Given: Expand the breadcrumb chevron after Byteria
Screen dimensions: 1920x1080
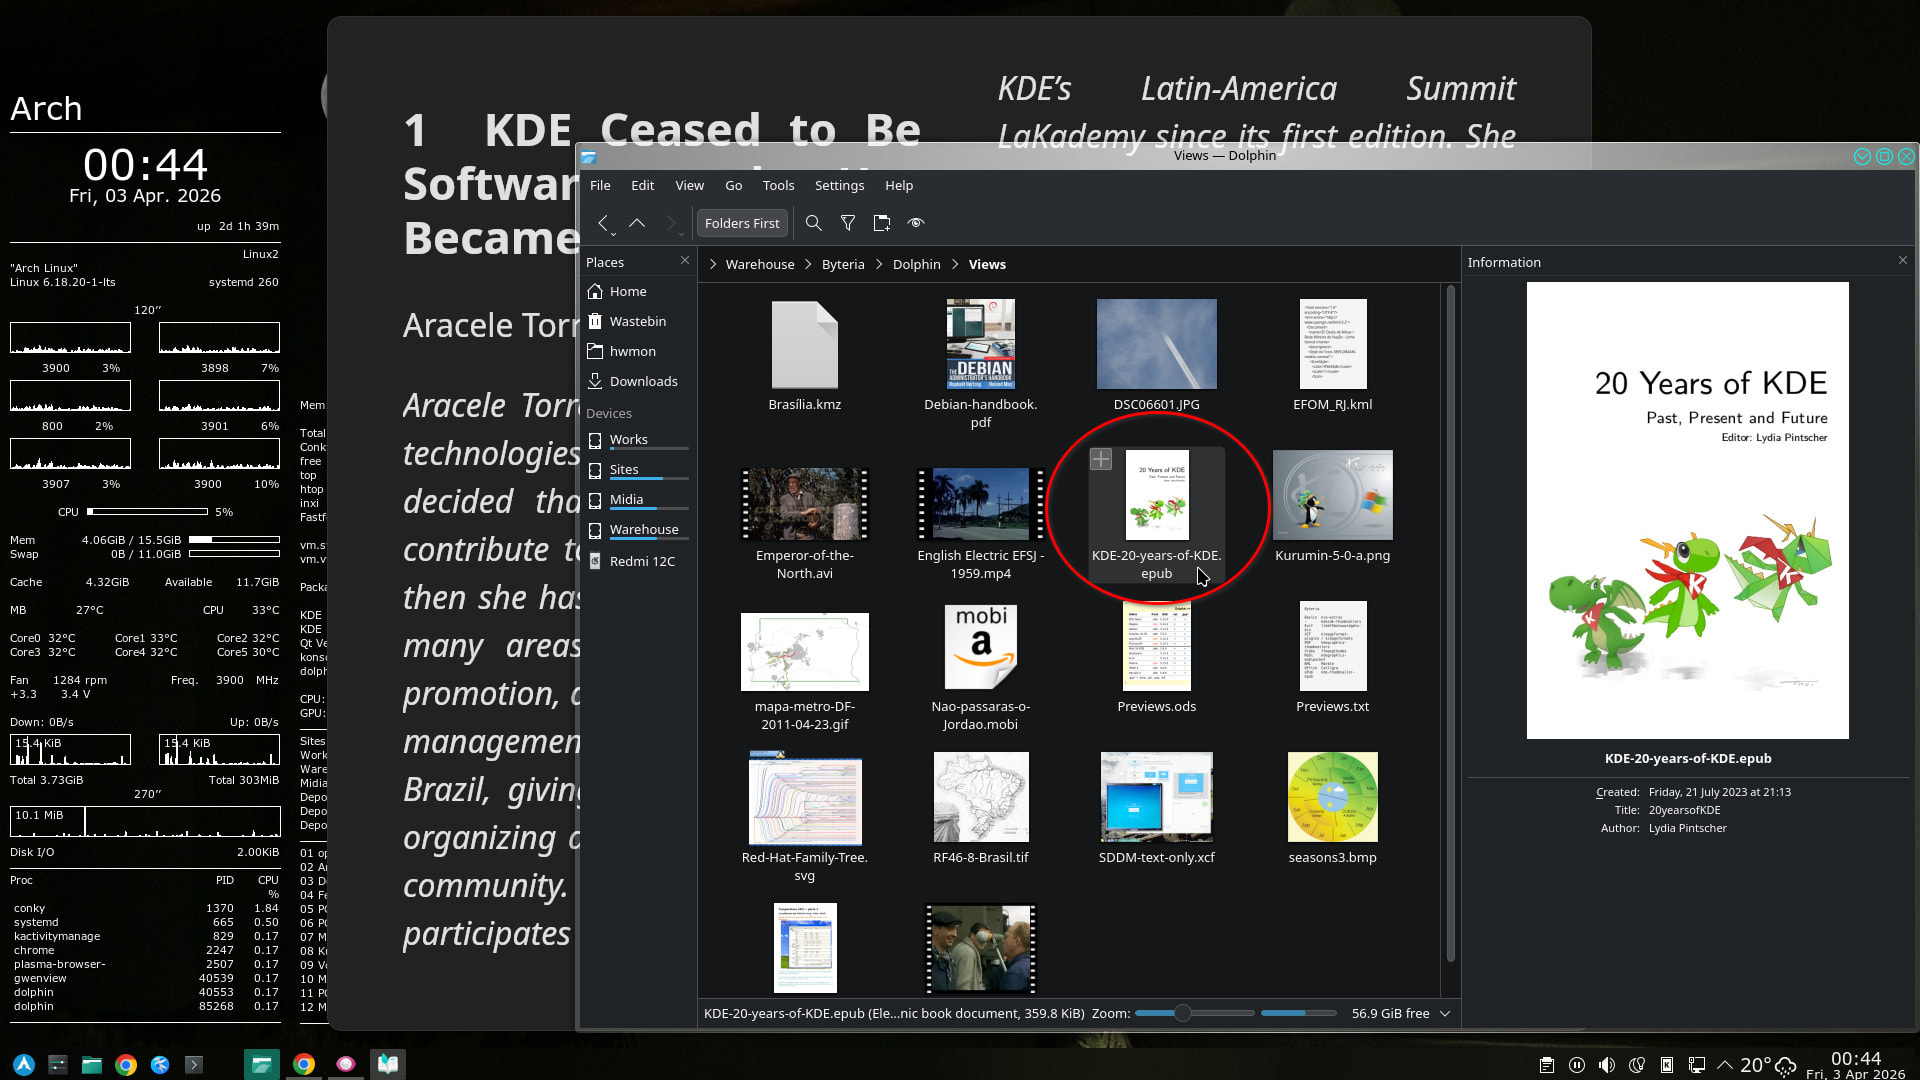Looking at the screenshot, I should [x=879, y=264].
